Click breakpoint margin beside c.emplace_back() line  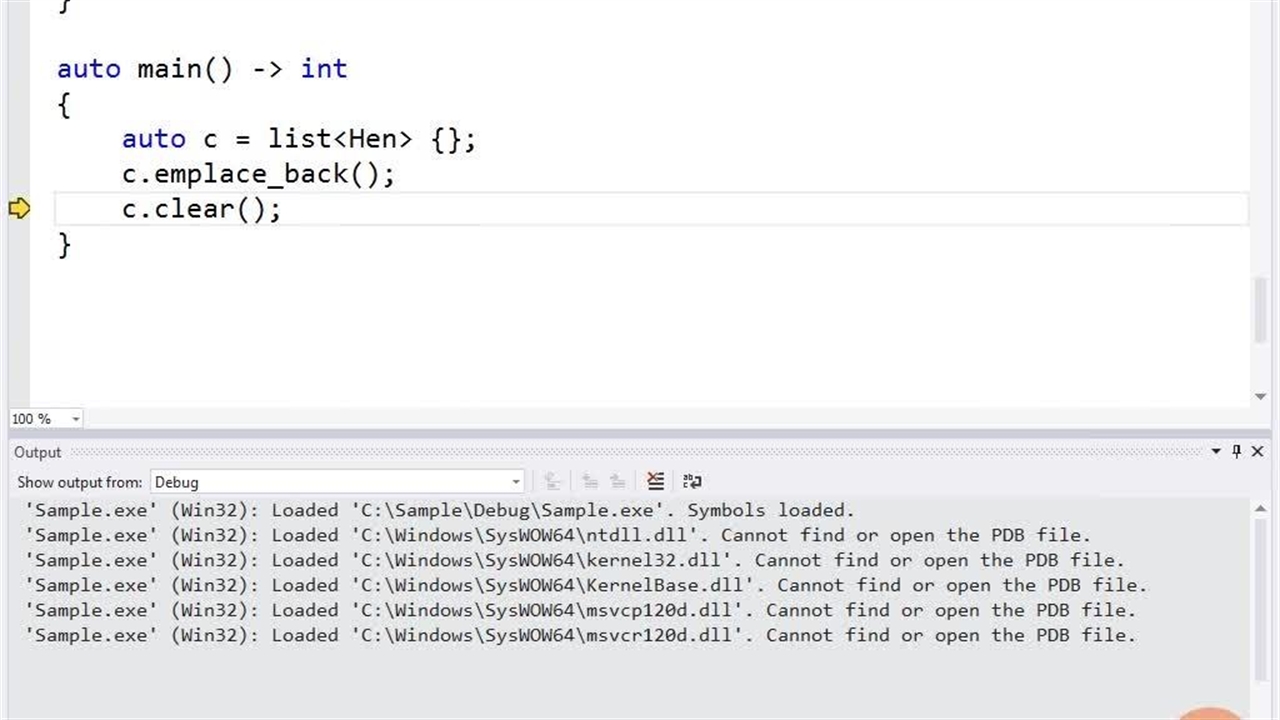19,174
